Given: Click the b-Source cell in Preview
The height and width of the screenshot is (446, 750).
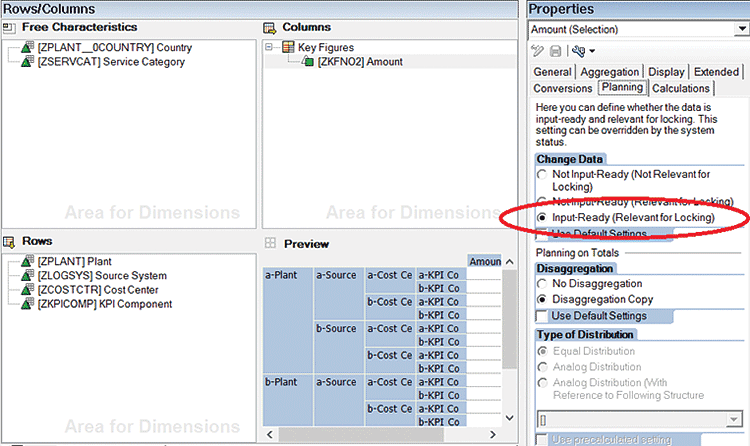Looking at the screenshot, I should pyautogui.click(x=339, y=347).
